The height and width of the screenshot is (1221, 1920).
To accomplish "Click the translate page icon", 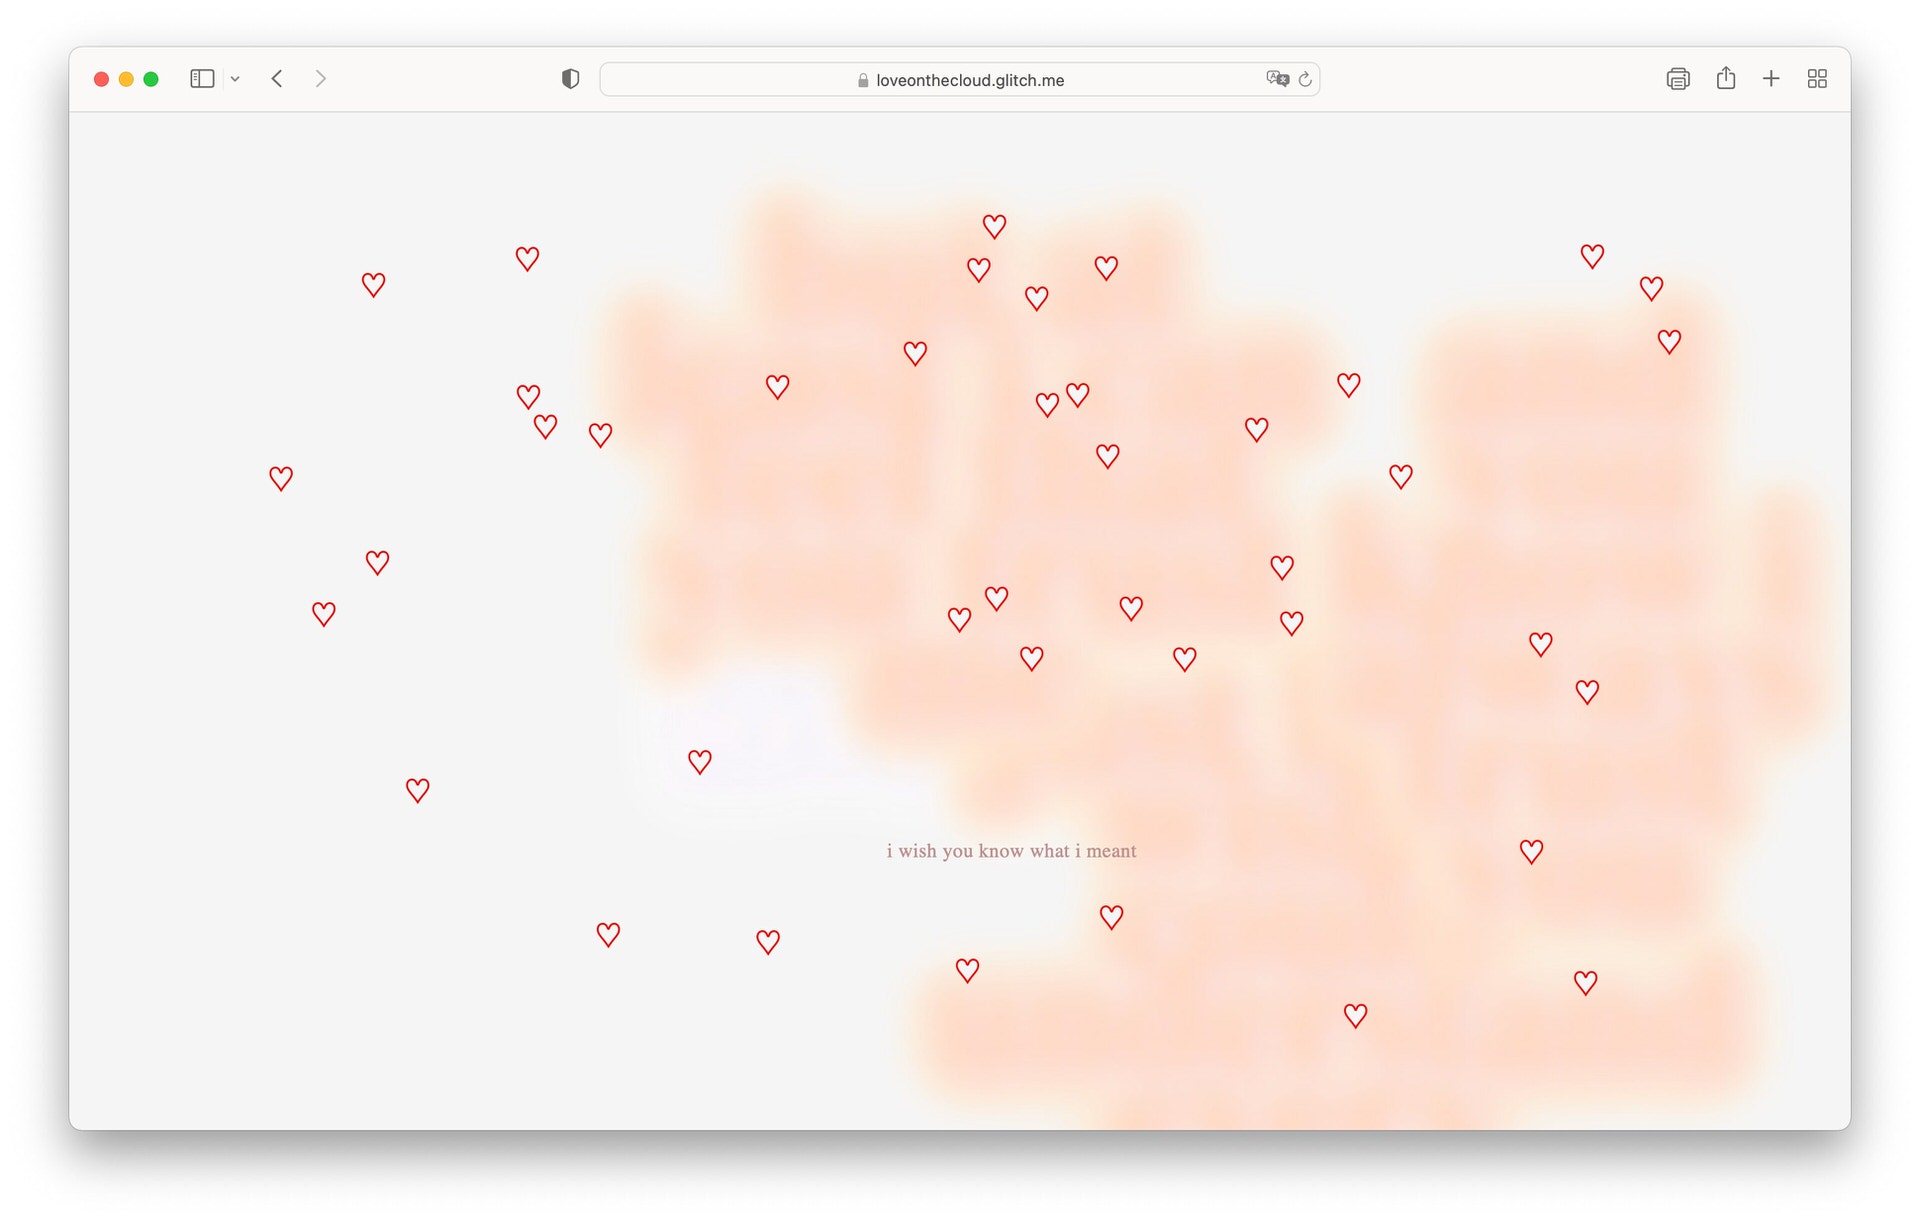I will point(1276,79).
